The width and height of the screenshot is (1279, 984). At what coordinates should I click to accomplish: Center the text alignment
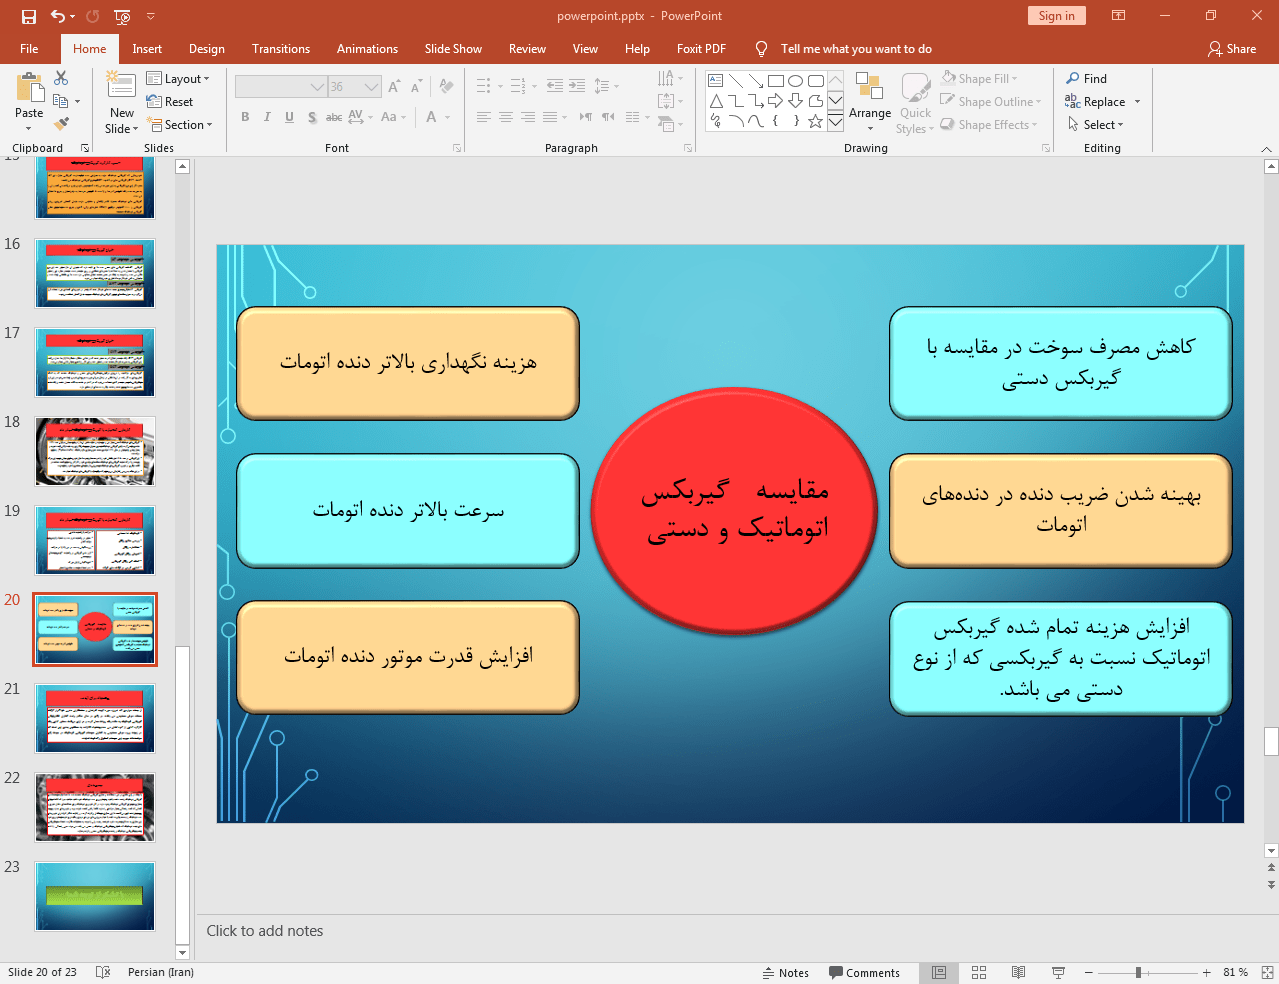pyautogui.click(x=505, y=117)
